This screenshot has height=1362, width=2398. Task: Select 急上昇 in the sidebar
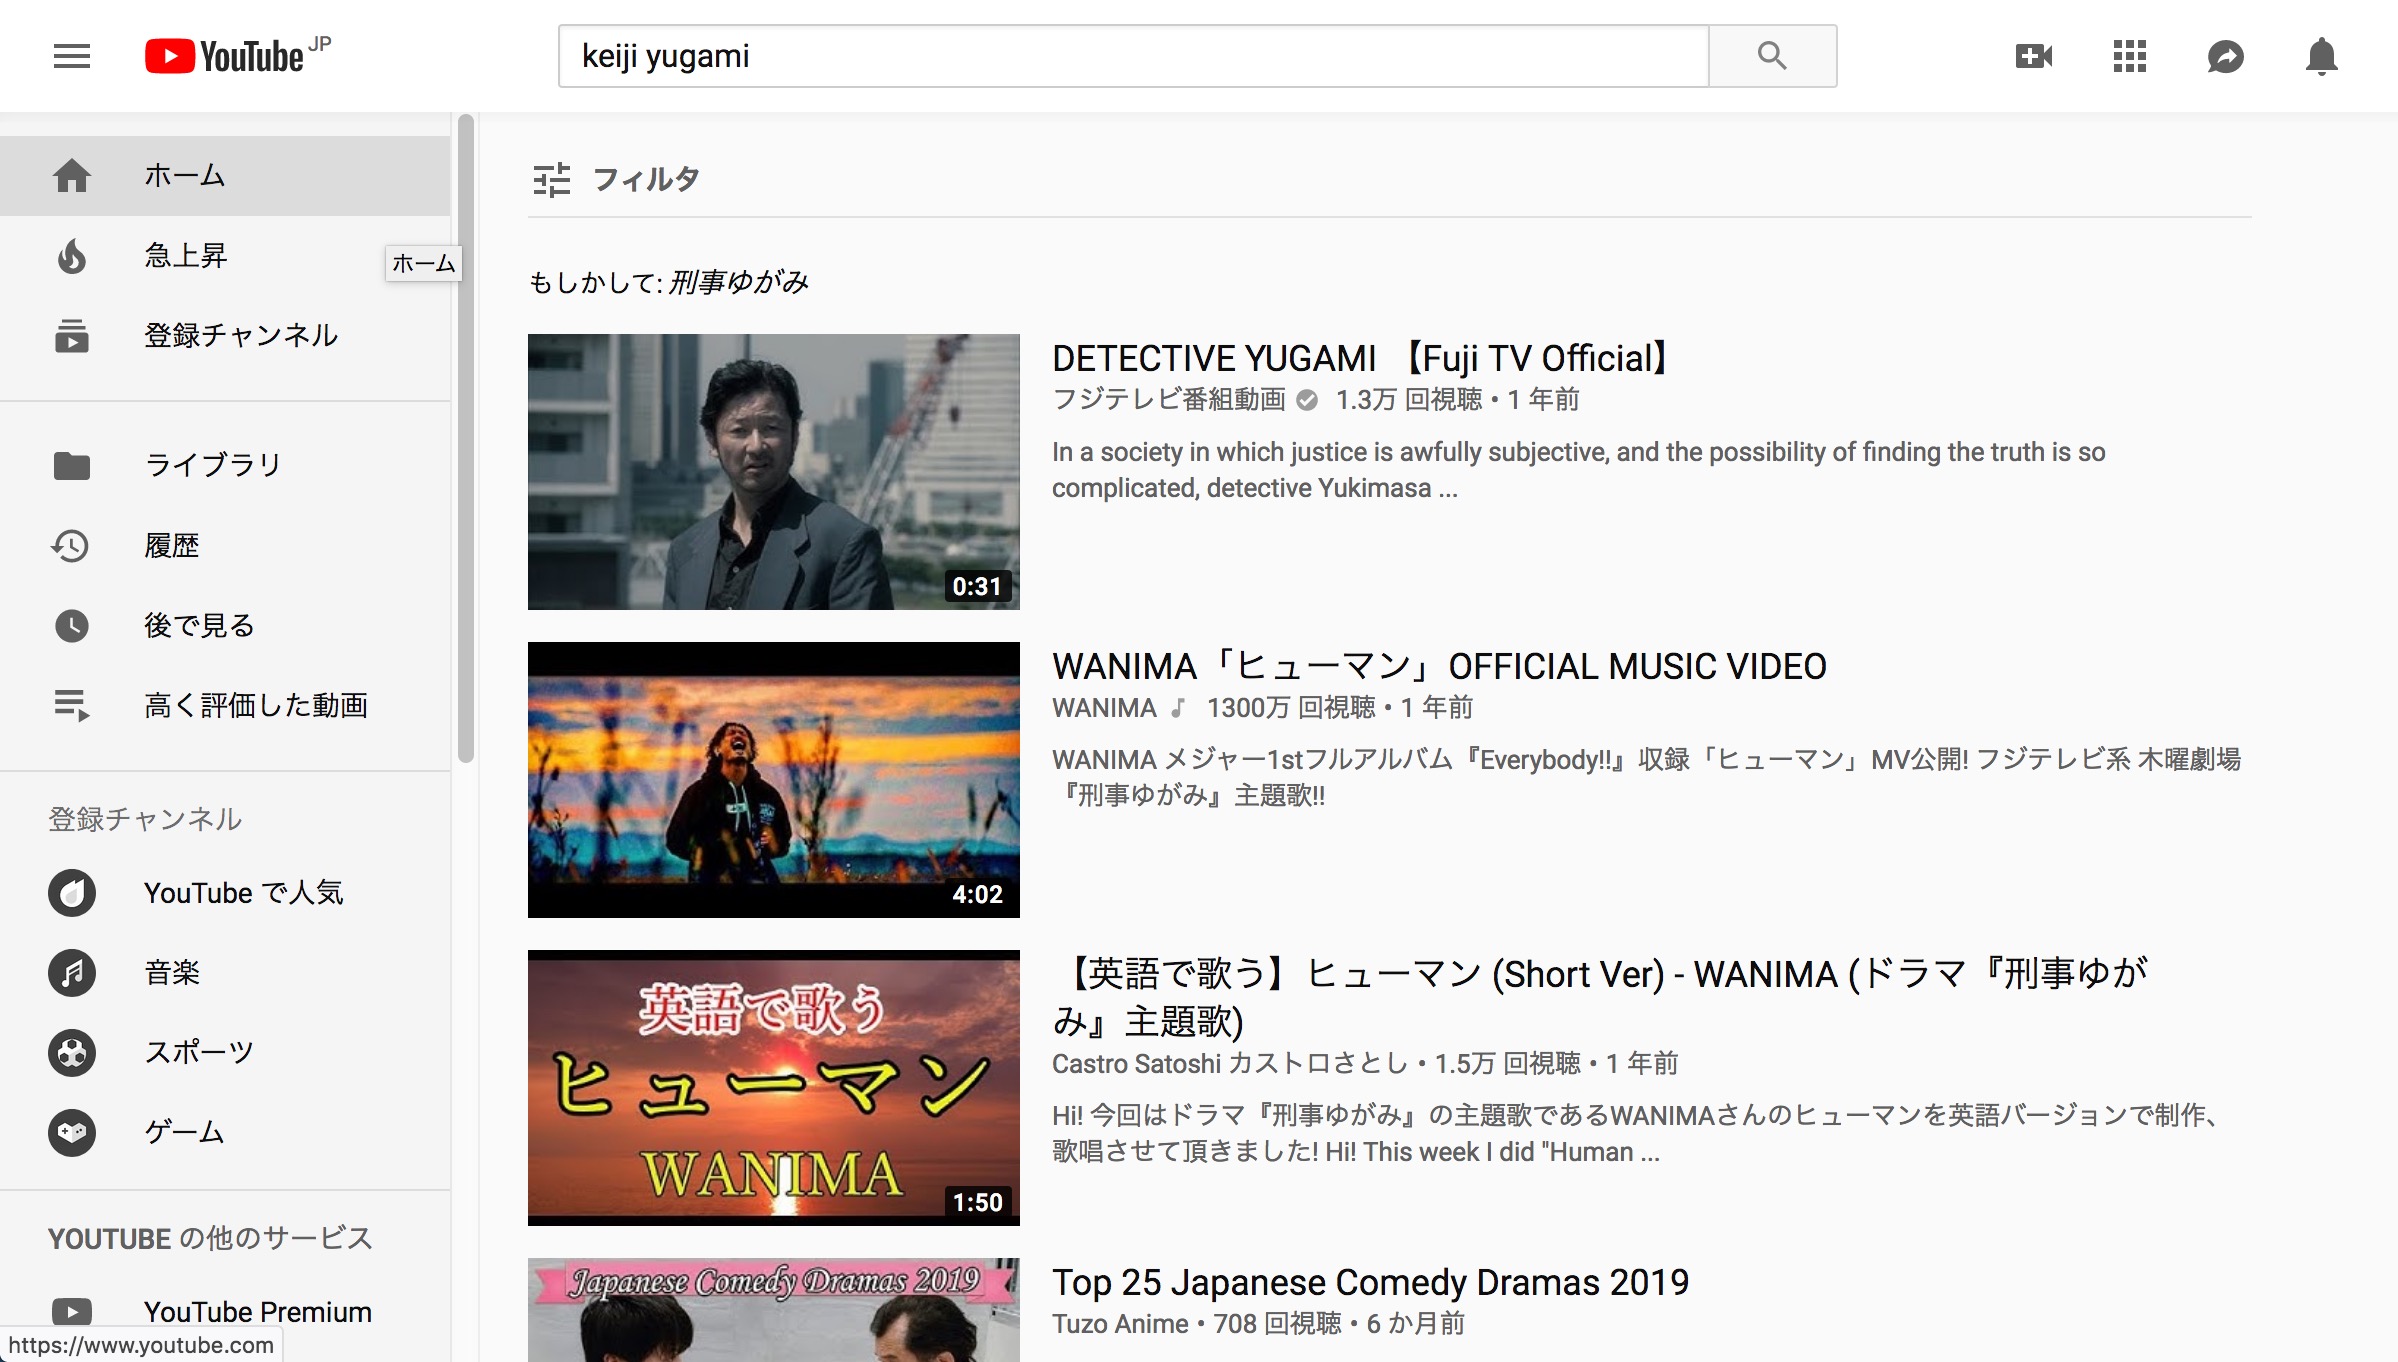(x=225, y=256)
